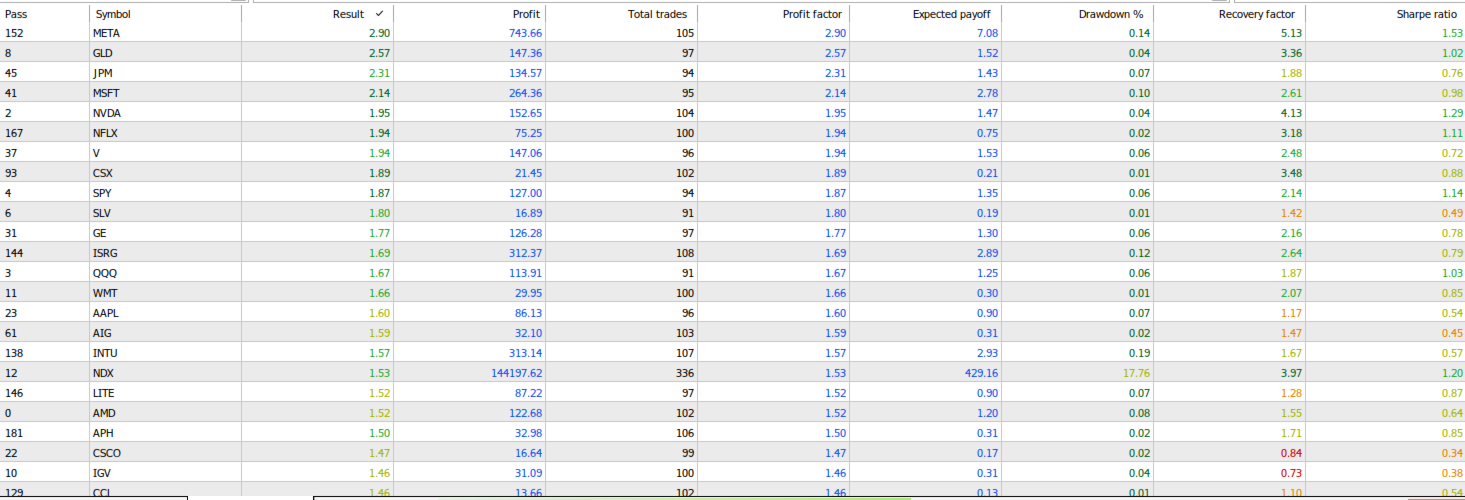Click Sharpe ratio value 1.53
Viewport: 1465px width, 500px height.
(1452, 33)
